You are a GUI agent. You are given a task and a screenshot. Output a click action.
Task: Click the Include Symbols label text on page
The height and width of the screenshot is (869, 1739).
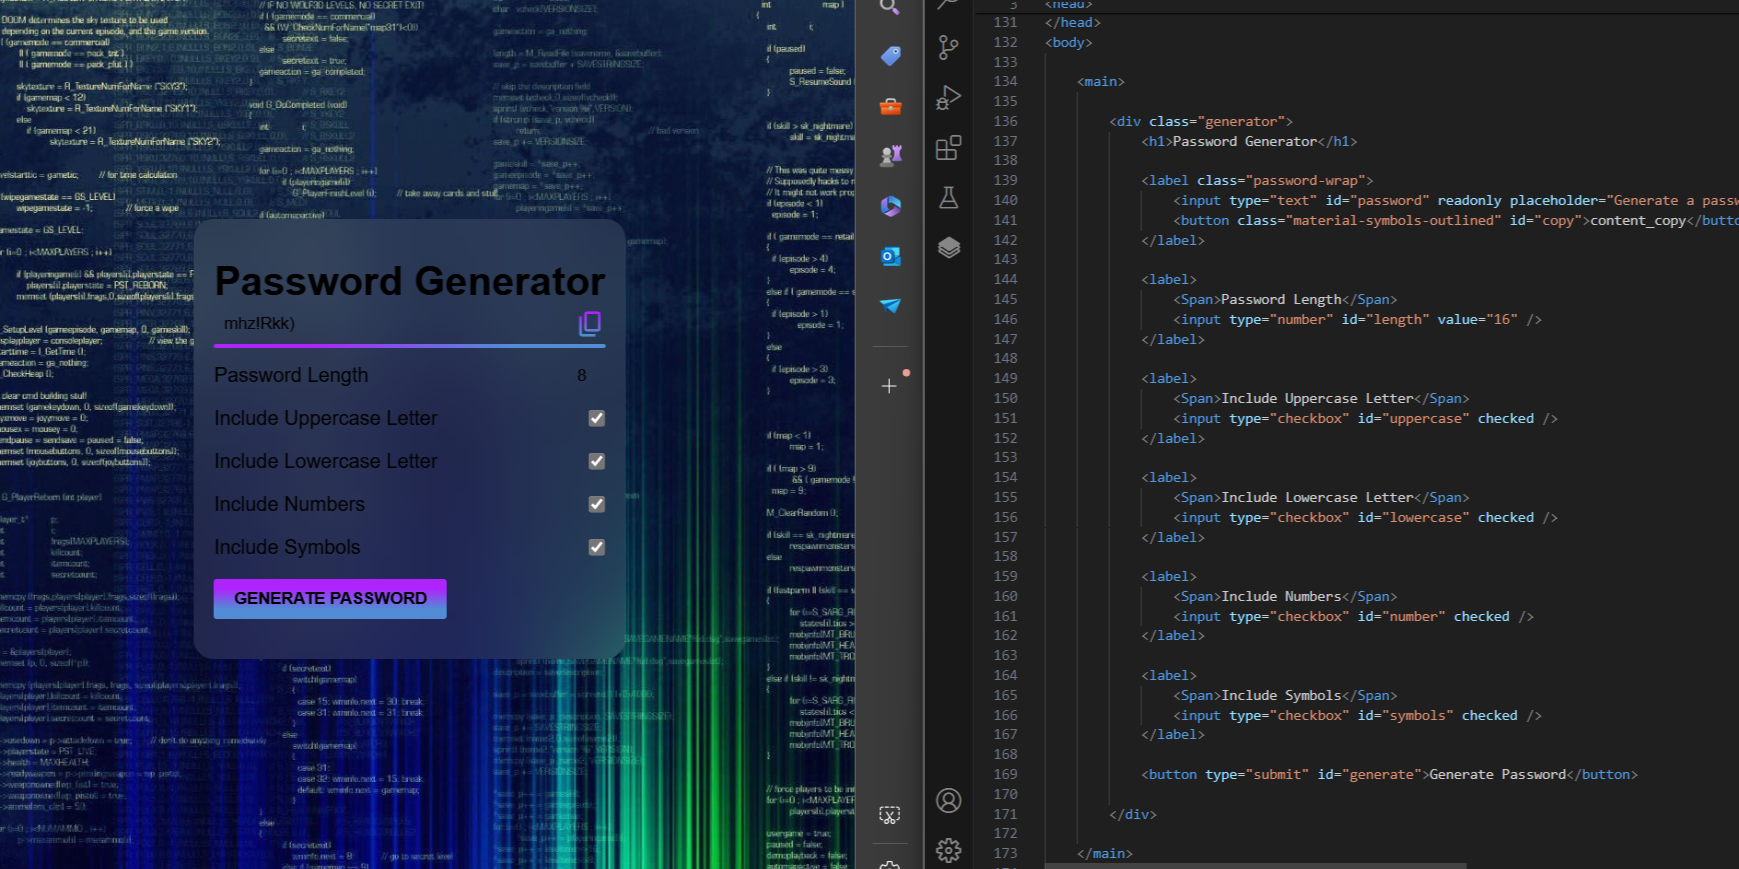[x=287, y=547]
